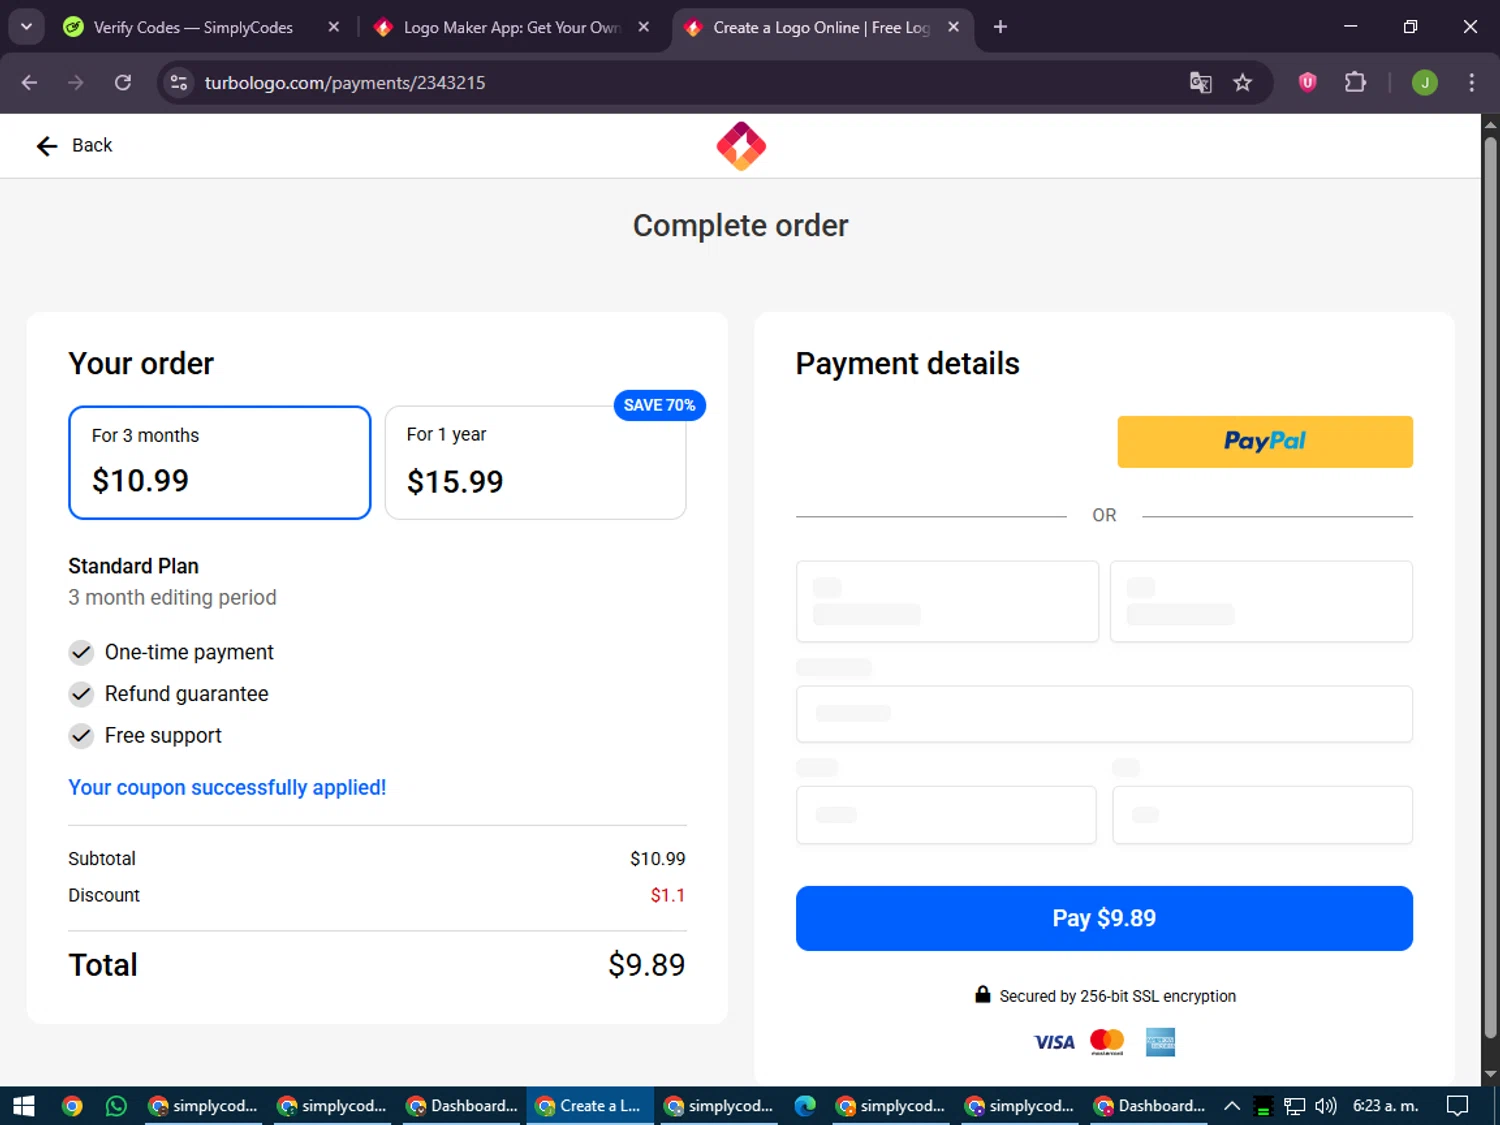Open Microsoft Edge from the taskbar
The width and height of the screenshot is (1500, 1125).
pos(805,1106)
